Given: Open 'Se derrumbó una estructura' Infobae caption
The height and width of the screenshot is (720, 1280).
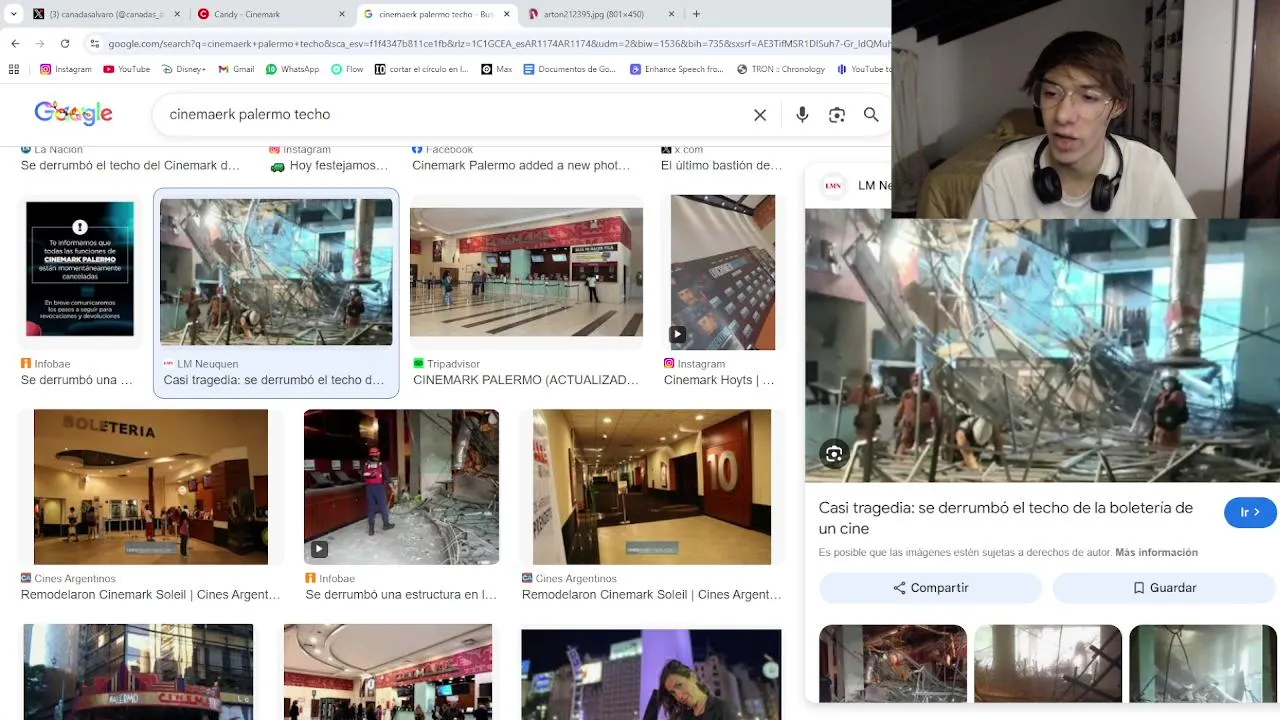Looking at the screenshot, I should click(401, 595).
